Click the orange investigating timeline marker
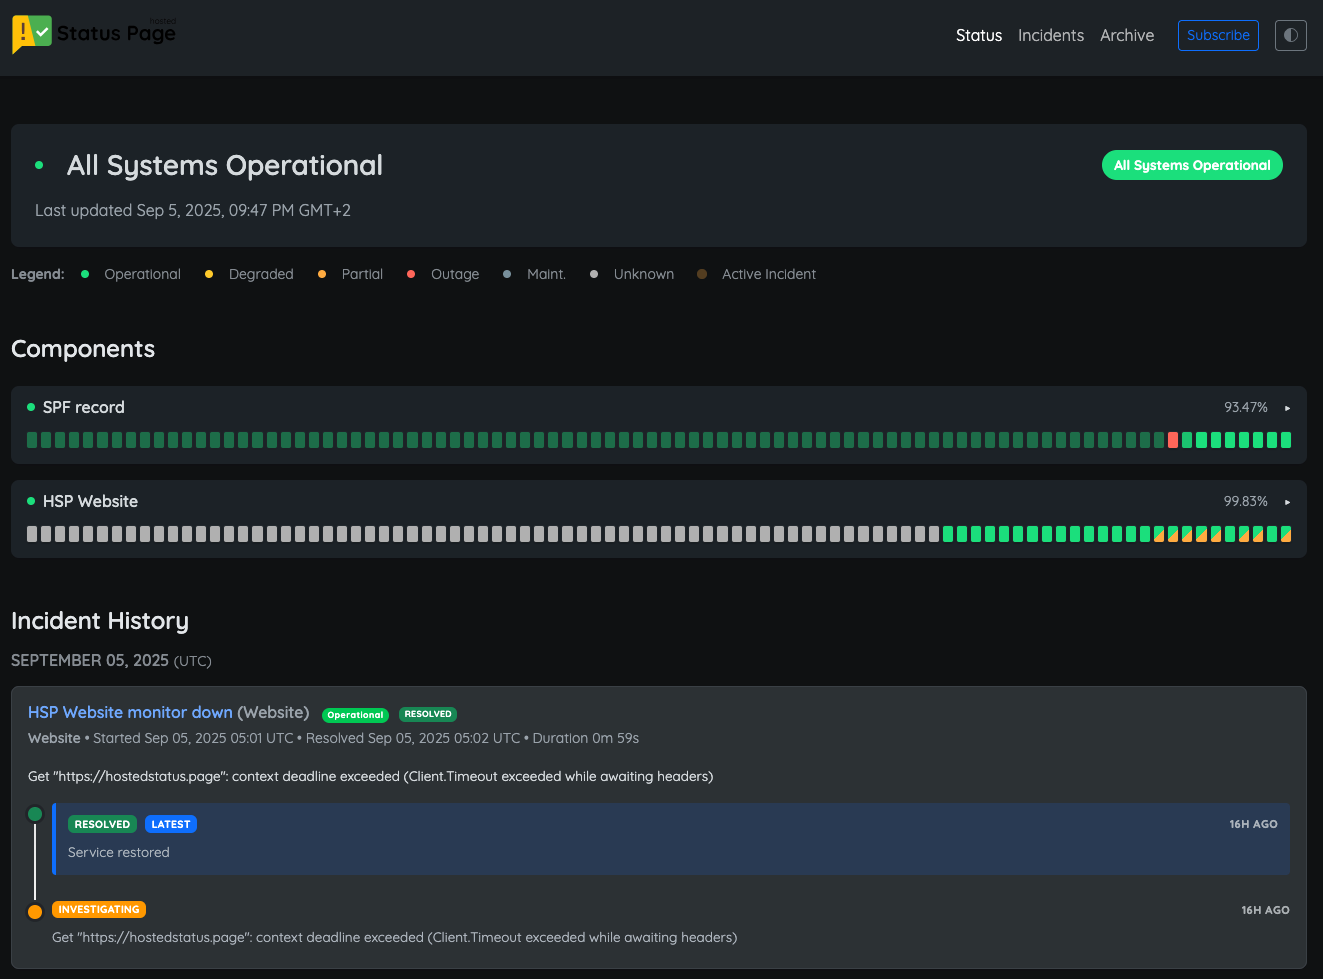Screen dimensions: 1323x979 [x=35, y=911]
